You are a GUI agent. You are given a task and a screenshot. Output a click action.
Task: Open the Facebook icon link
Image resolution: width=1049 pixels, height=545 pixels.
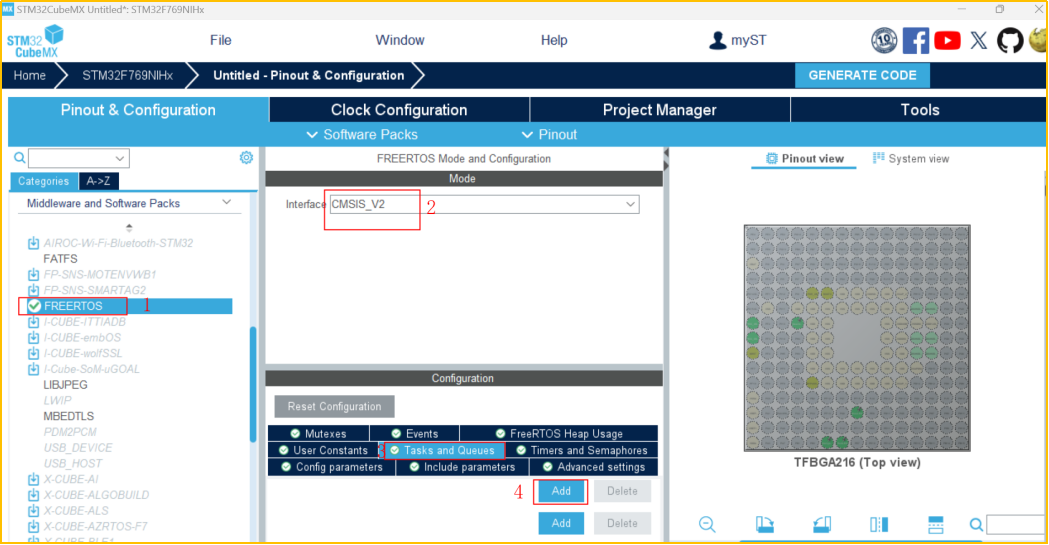[x=916, y=41]
